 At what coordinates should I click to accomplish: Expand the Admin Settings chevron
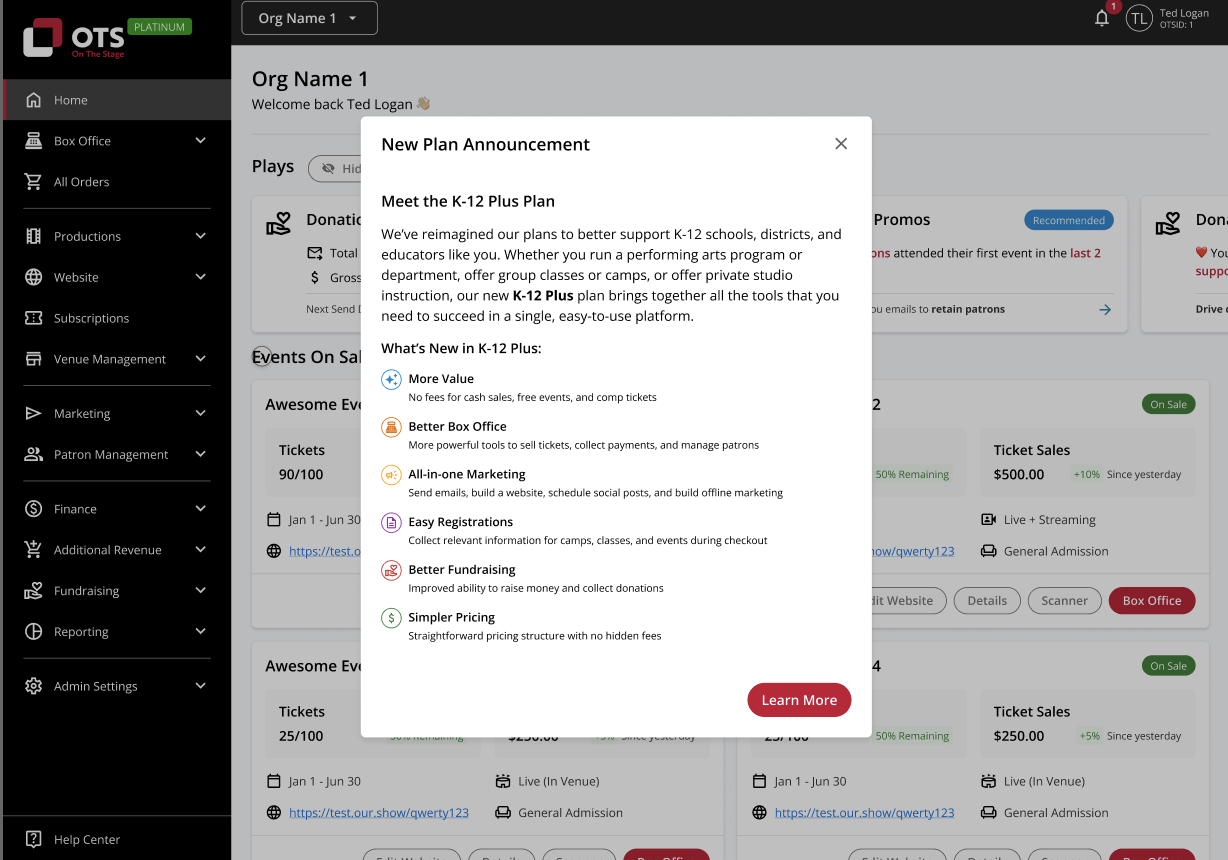click(x=200, y=686)
